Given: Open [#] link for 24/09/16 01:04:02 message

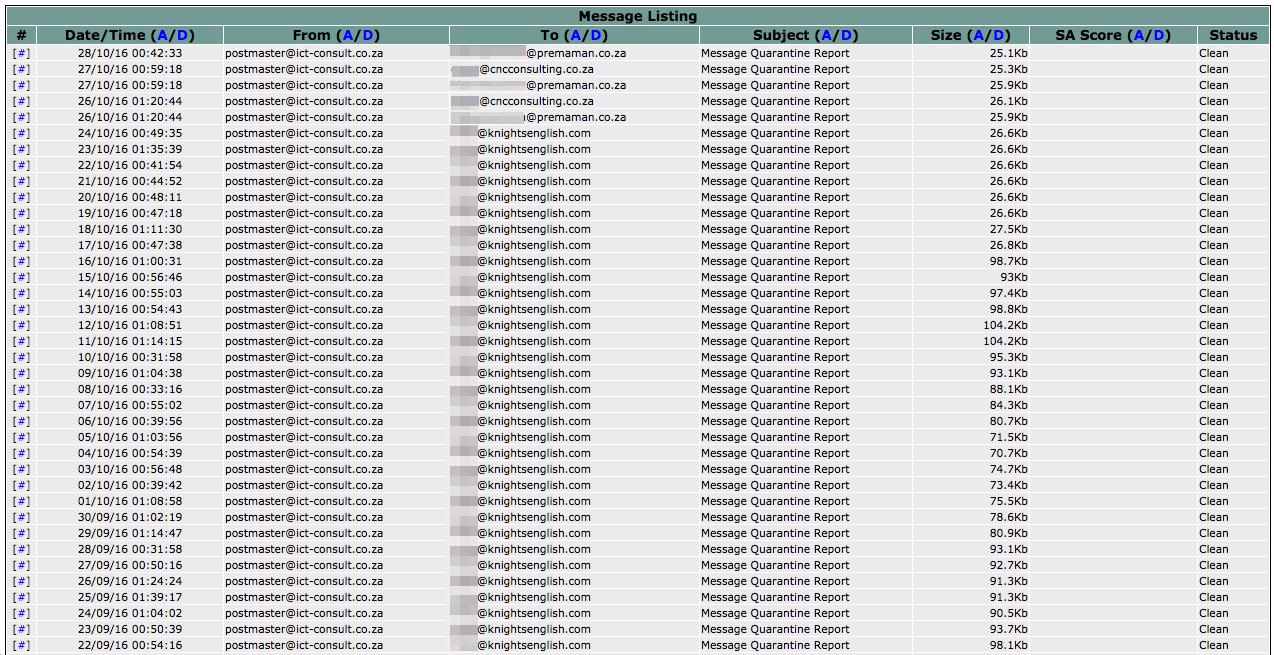Looking at the screenshot, I should pyautogui.click(x=21, y=613).
